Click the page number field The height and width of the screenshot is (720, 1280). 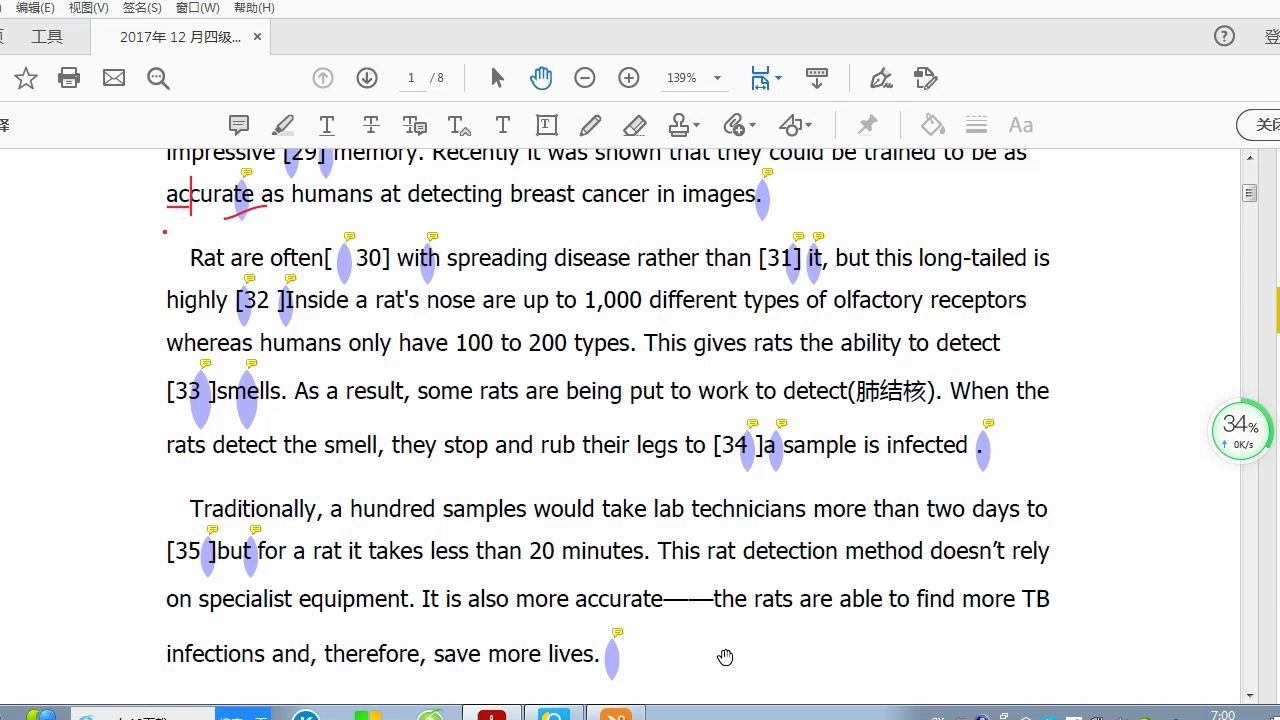pyautogui.click(x=411, y=78)
